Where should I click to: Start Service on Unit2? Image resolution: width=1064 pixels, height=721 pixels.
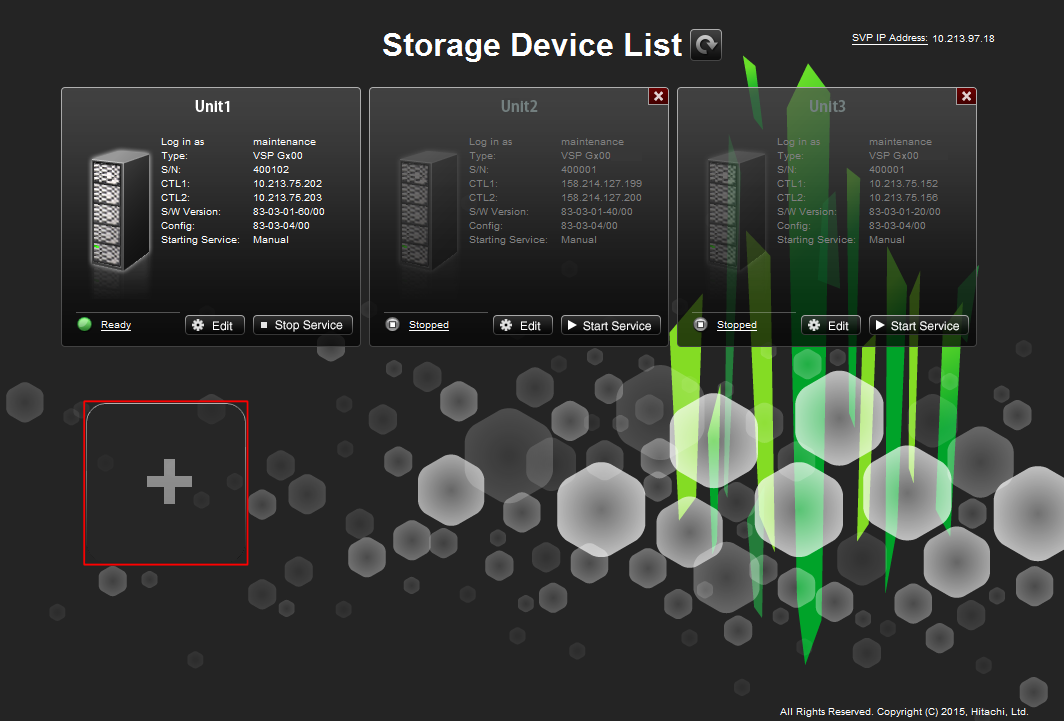[611, 325]
